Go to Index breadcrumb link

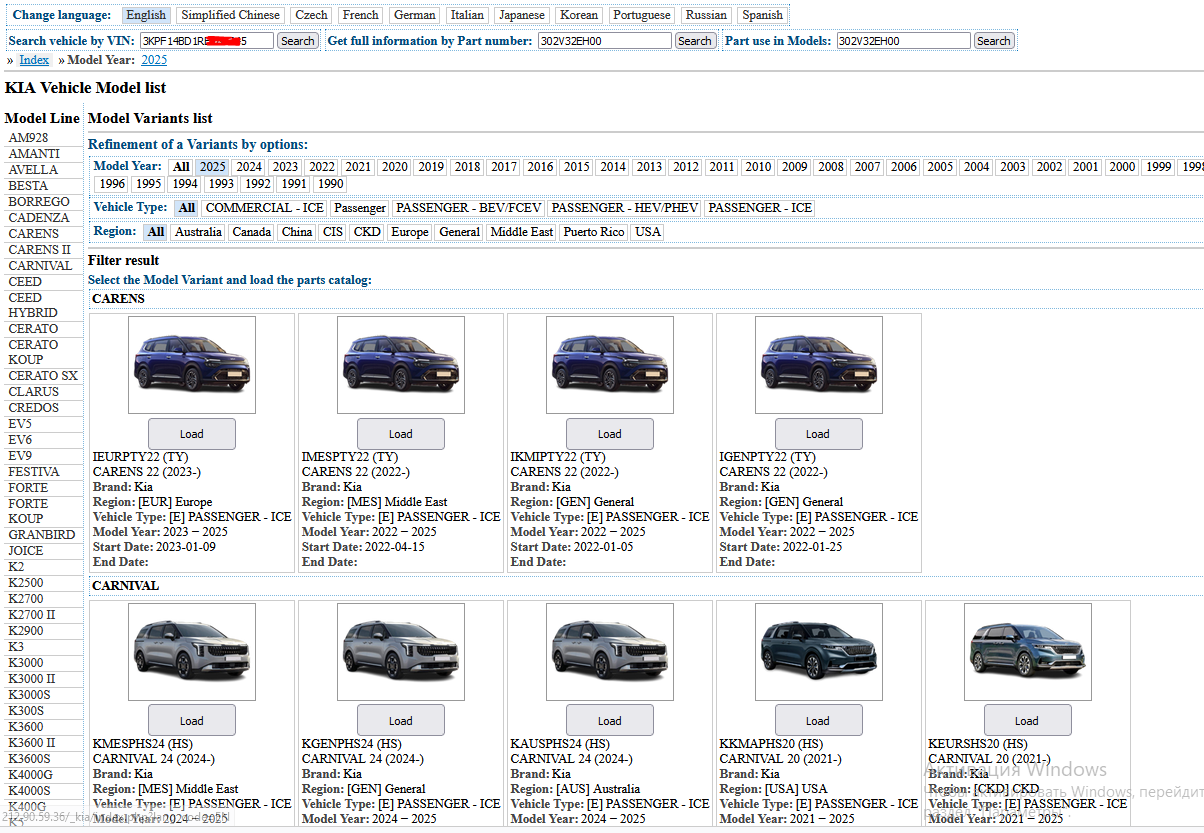coord(34,60)
